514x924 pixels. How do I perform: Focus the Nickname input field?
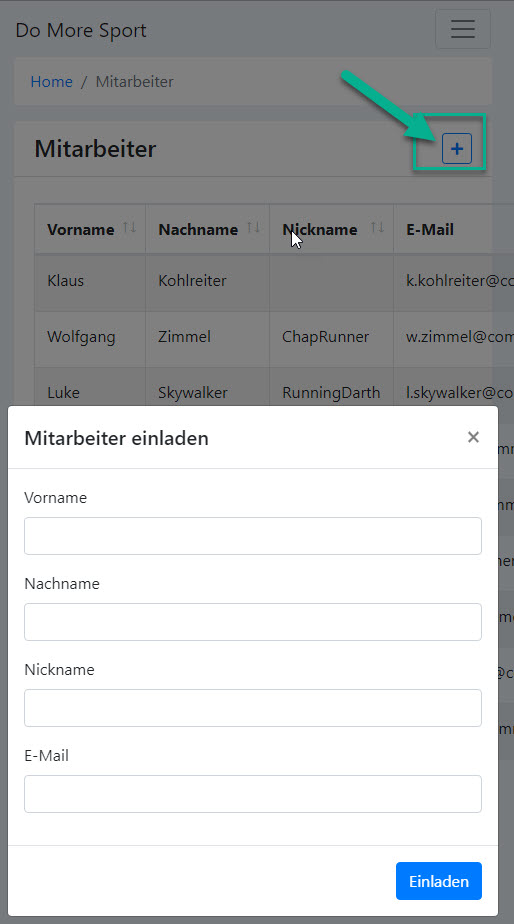coord(253,708)
